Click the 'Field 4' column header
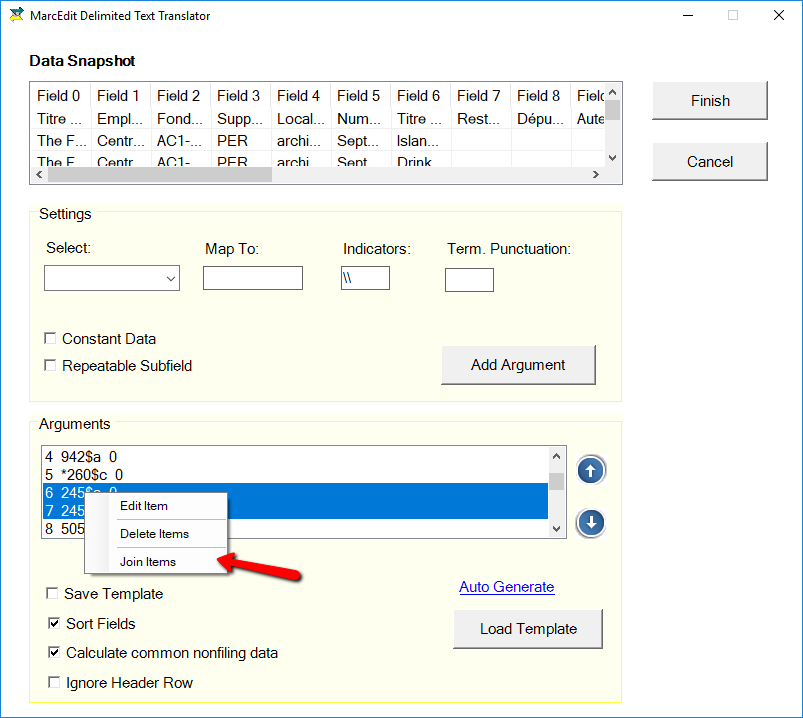The width and height of the screenshot is (803, 718). click(x=298, y=96)
